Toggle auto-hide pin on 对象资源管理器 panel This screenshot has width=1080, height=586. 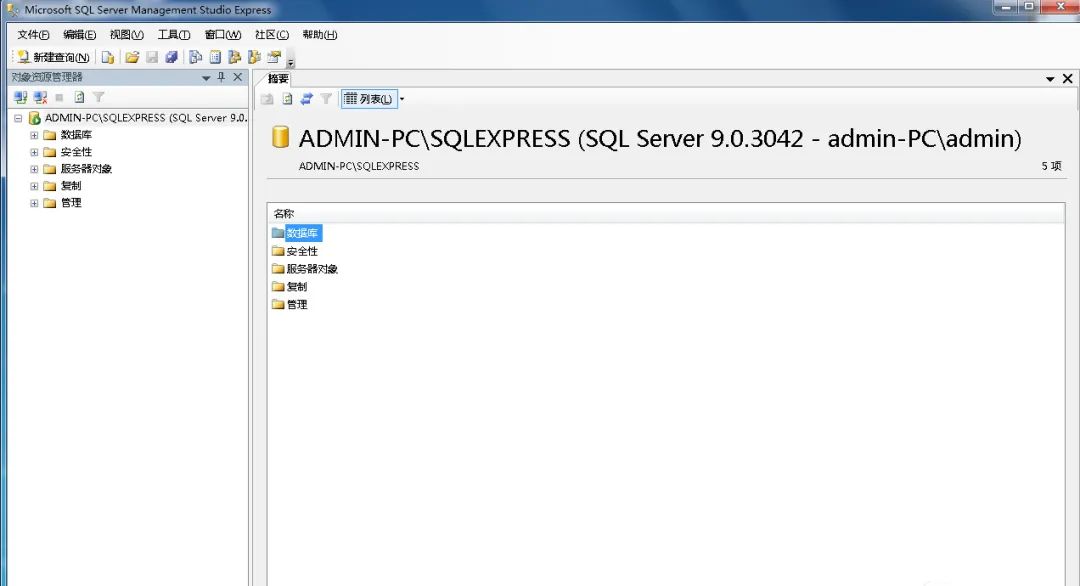point(221,77)
